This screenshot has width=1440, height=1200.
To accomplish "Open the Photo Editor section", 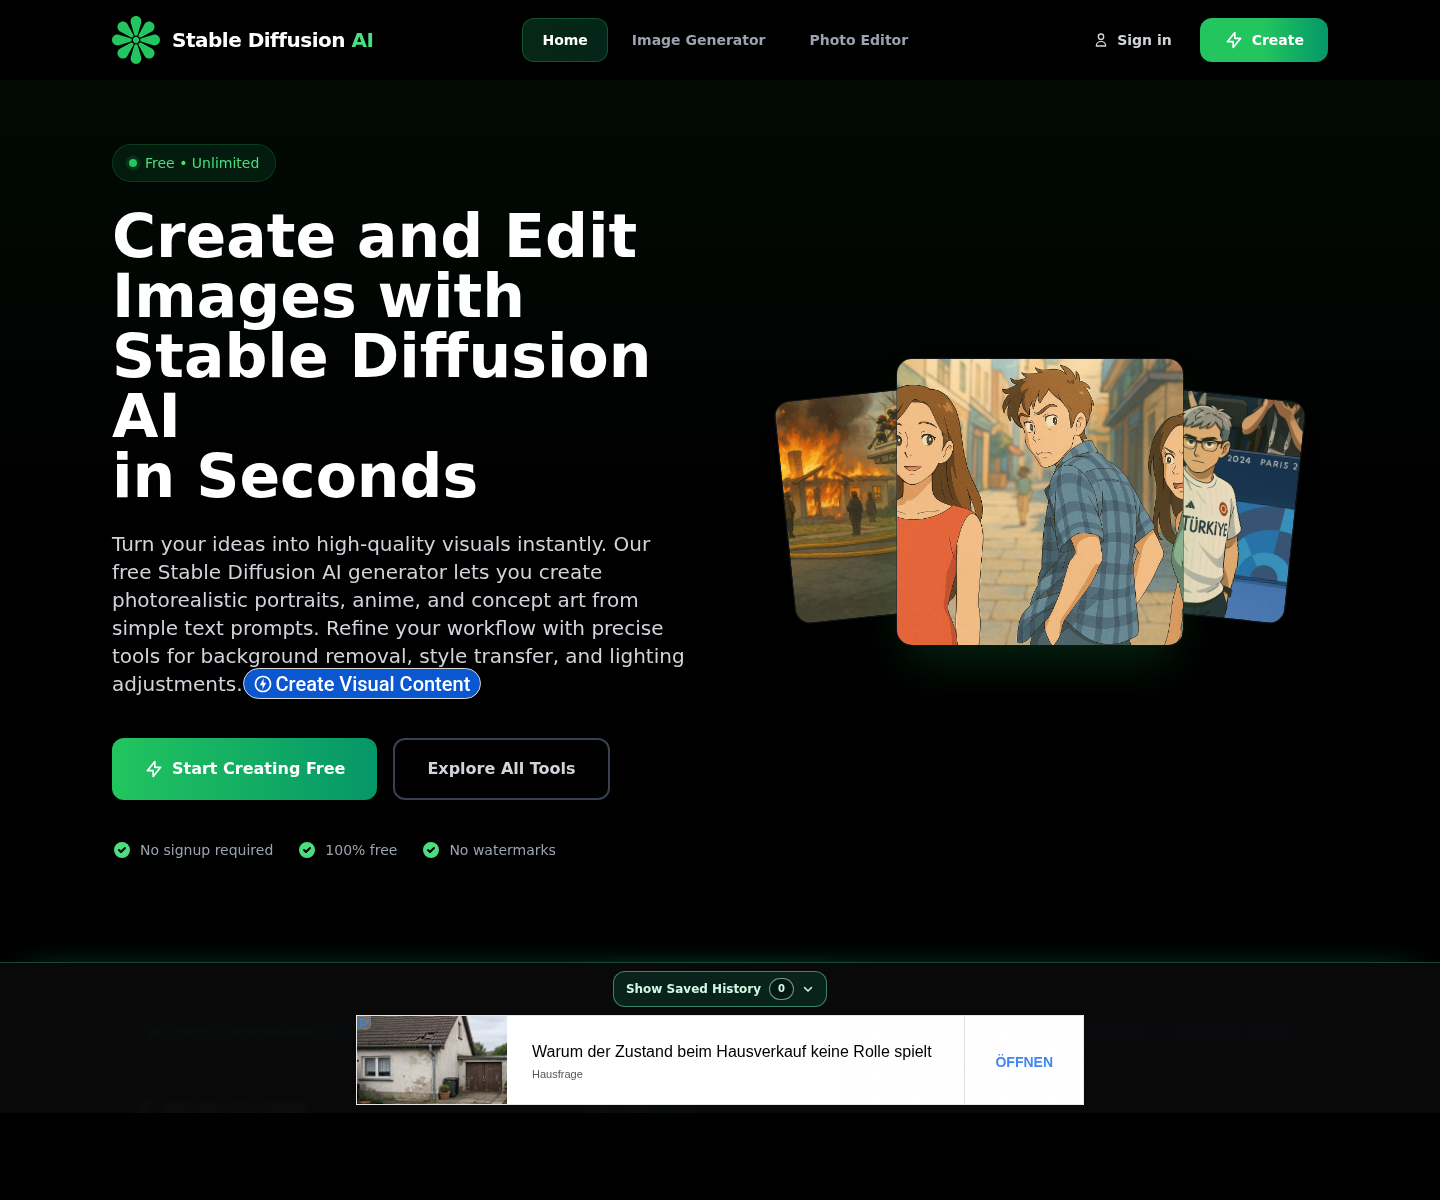I will 858,40.
